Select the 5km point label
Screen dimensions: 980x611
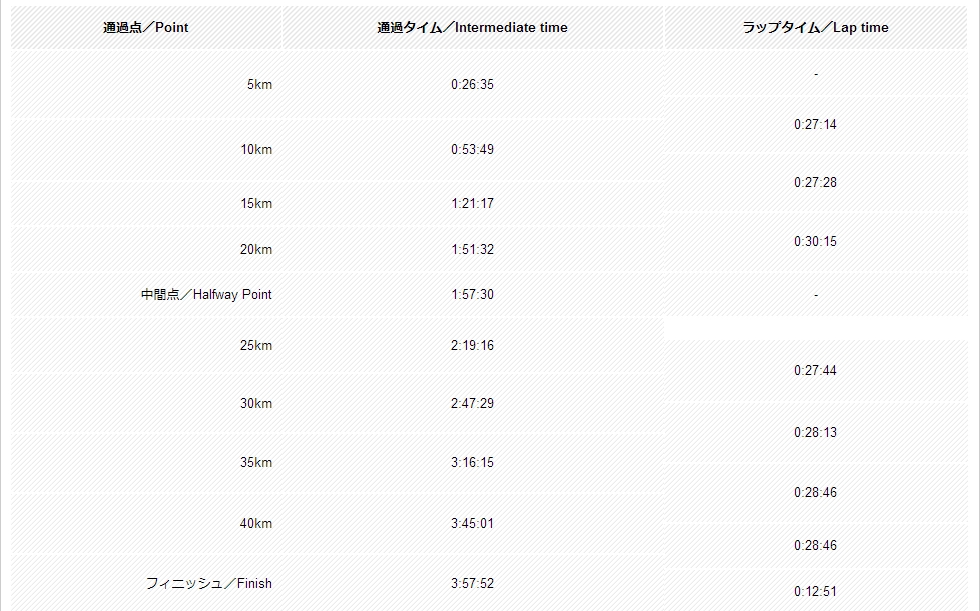(x=259, y=85)
